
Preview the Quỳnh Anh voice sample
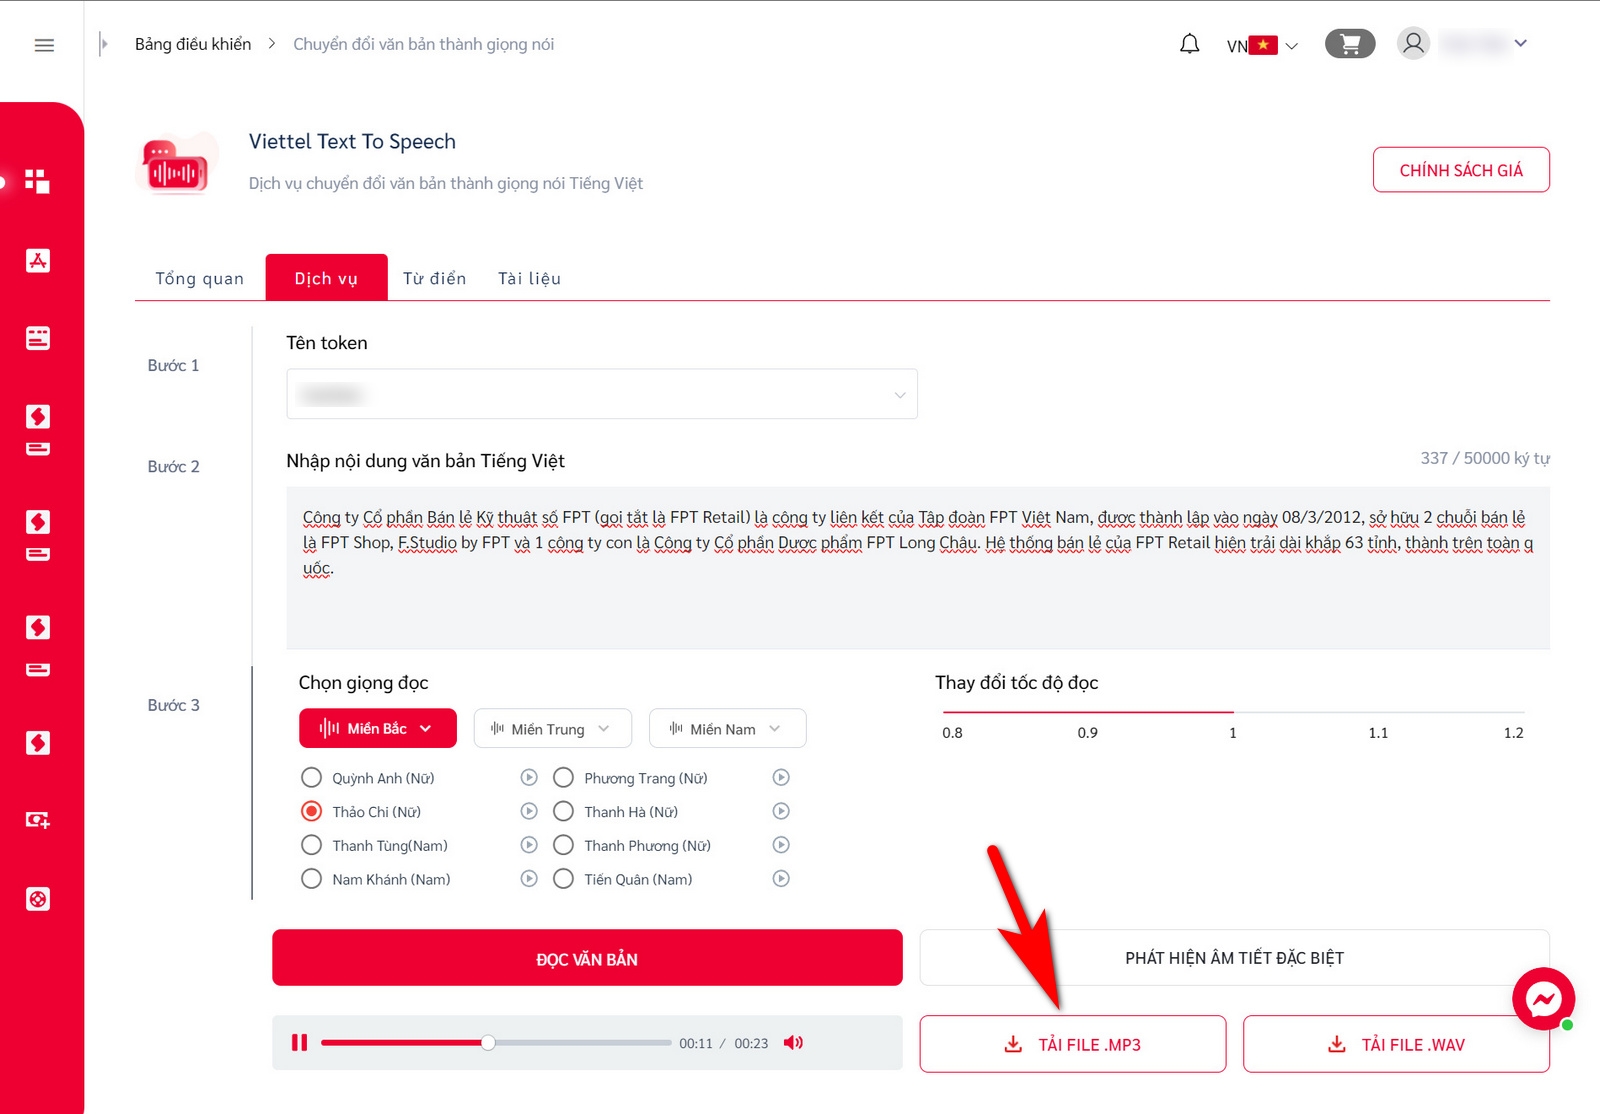(529, 778)
